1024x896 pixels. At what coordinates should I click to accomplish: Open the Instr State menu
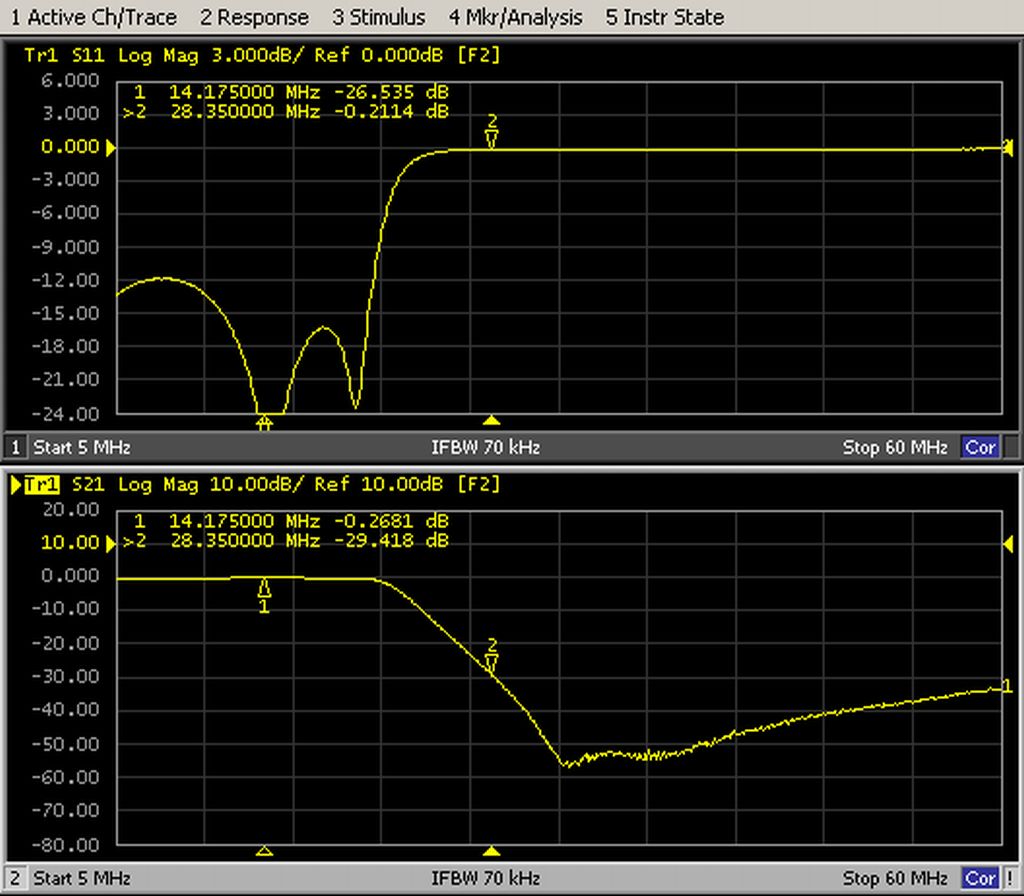pos(665,17)
